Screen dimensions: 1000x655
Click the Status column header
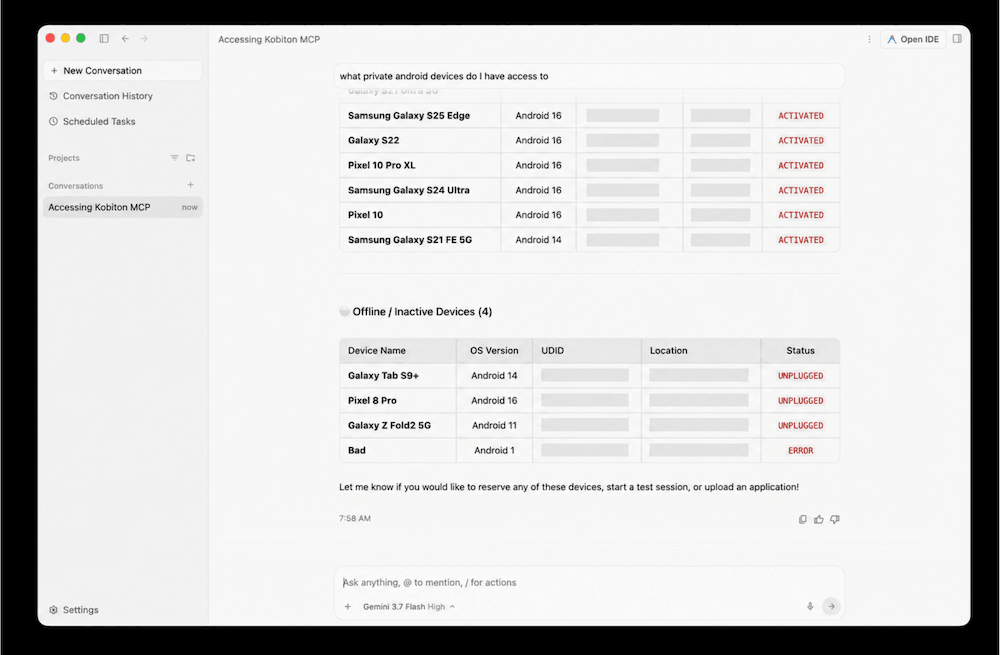pos(800,351)
